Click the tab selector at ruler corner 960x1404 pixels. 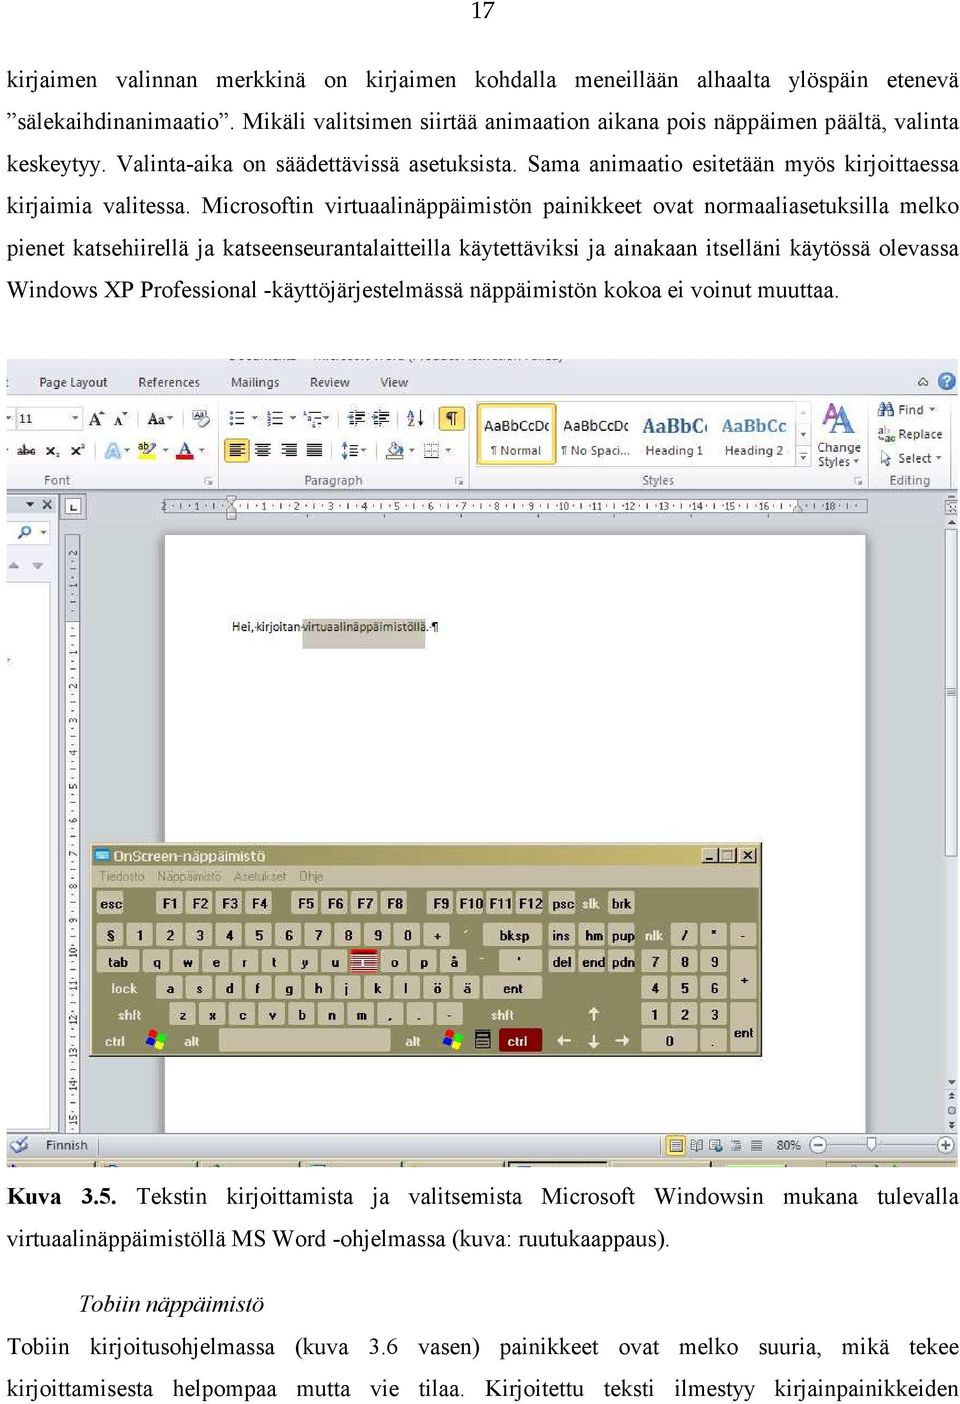point(73,507)
